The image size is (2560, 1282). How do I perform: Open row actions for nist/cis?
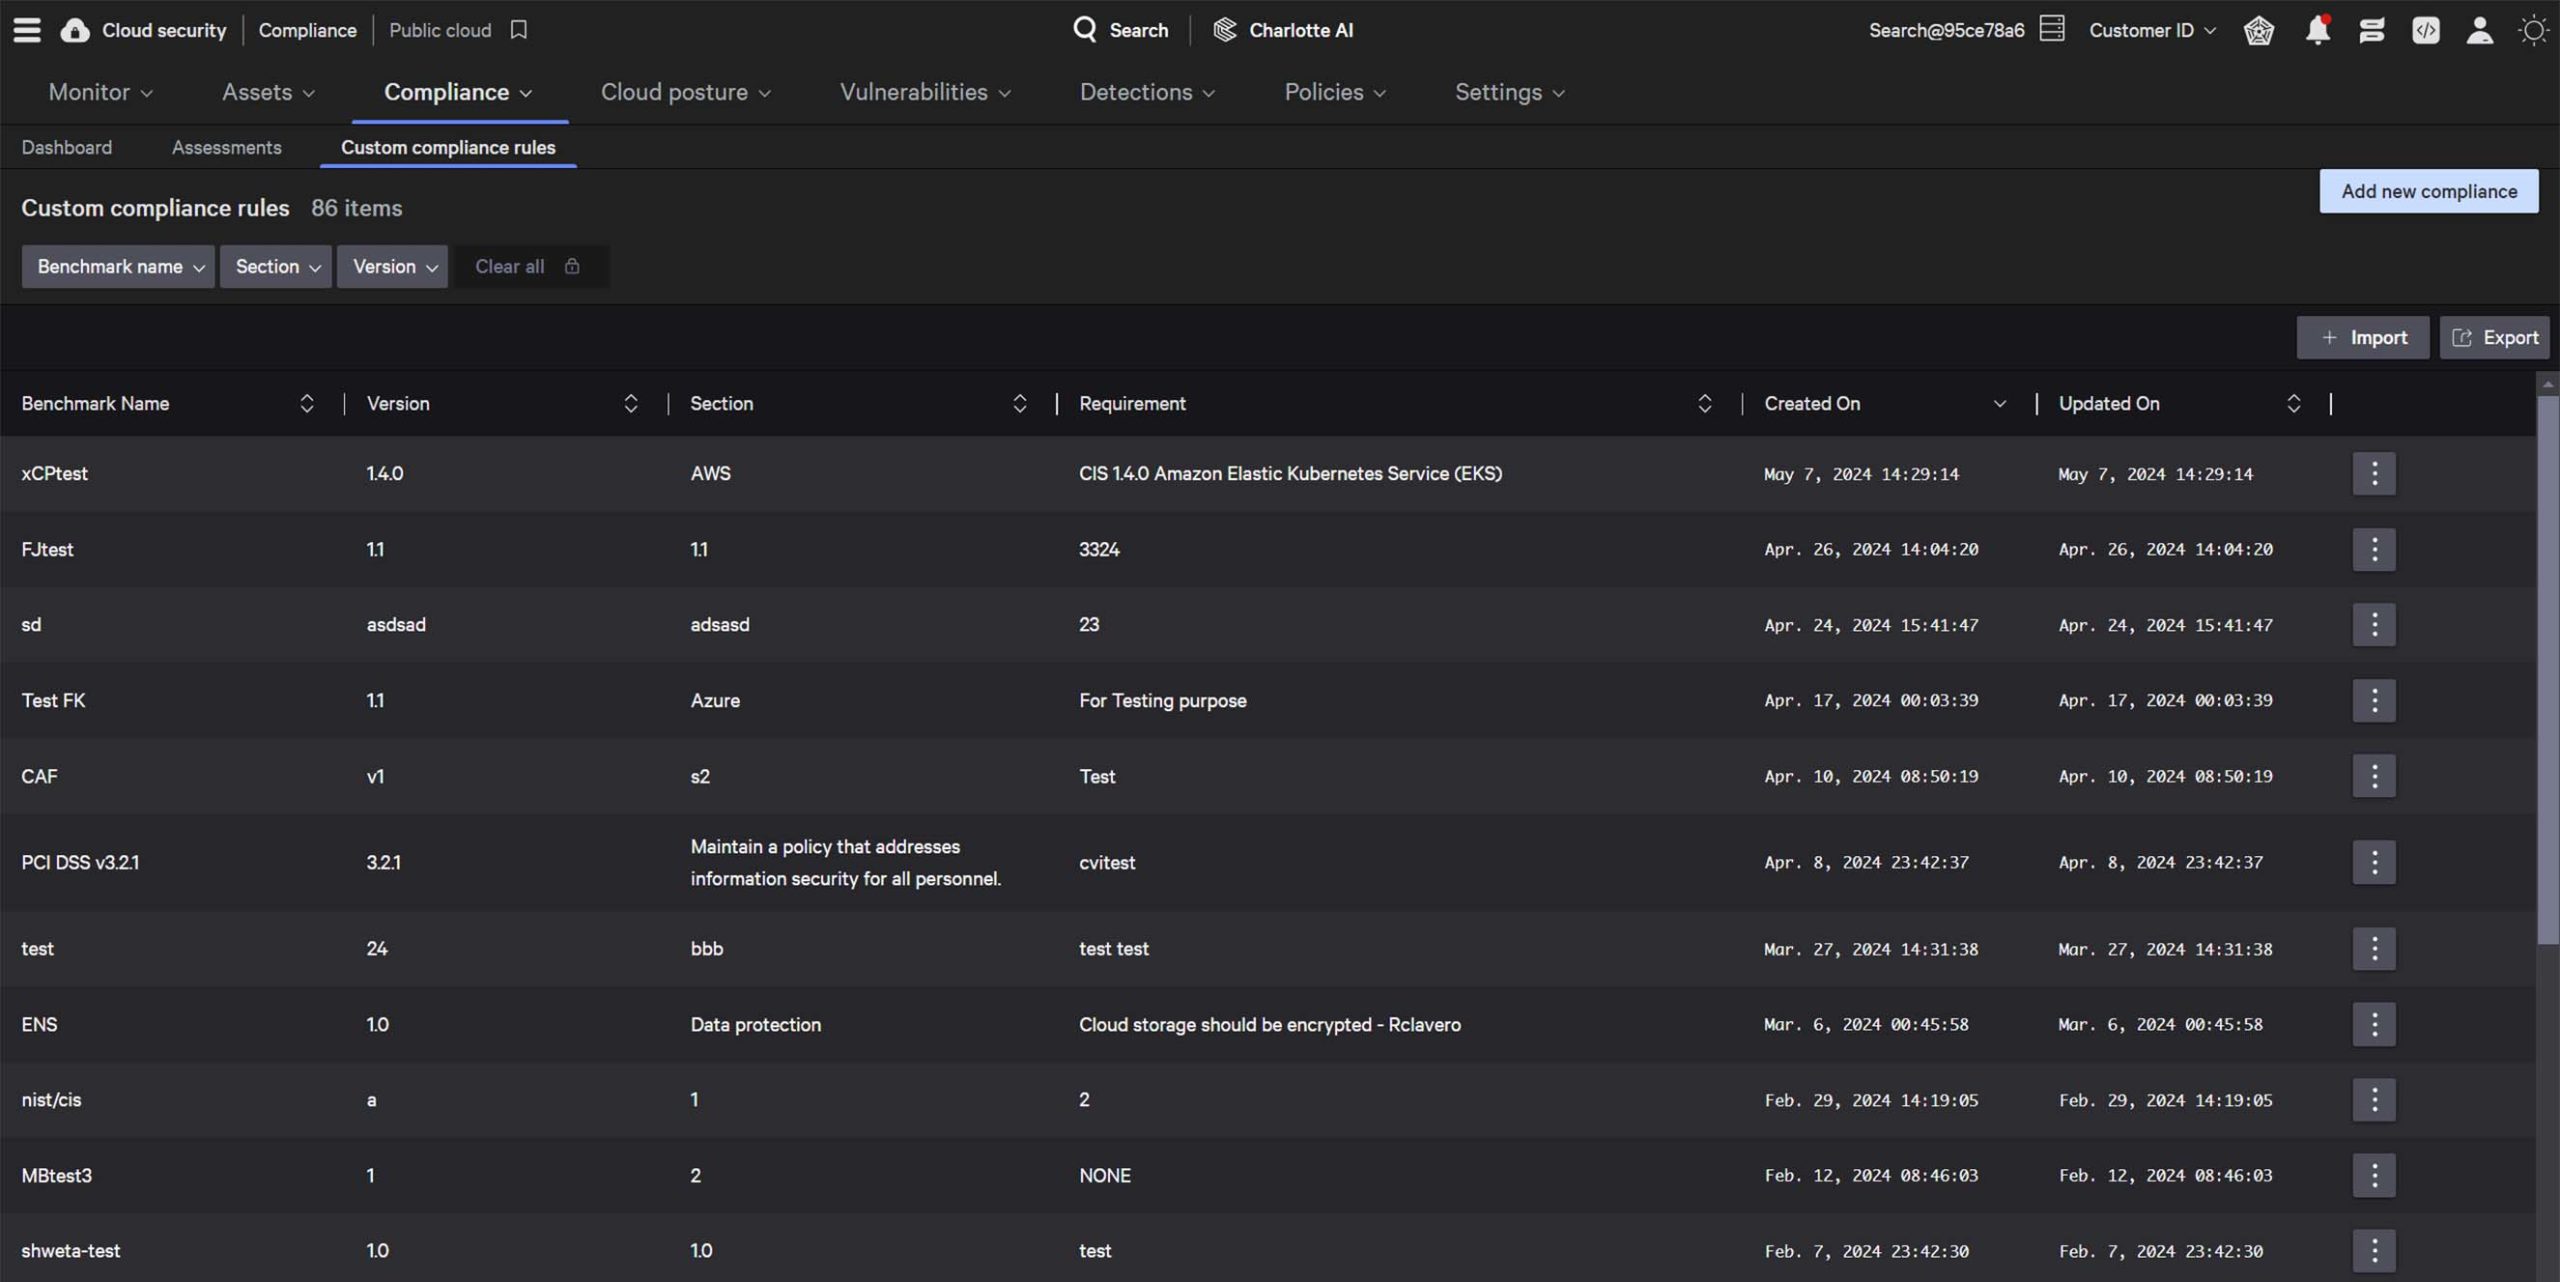2374,1100
